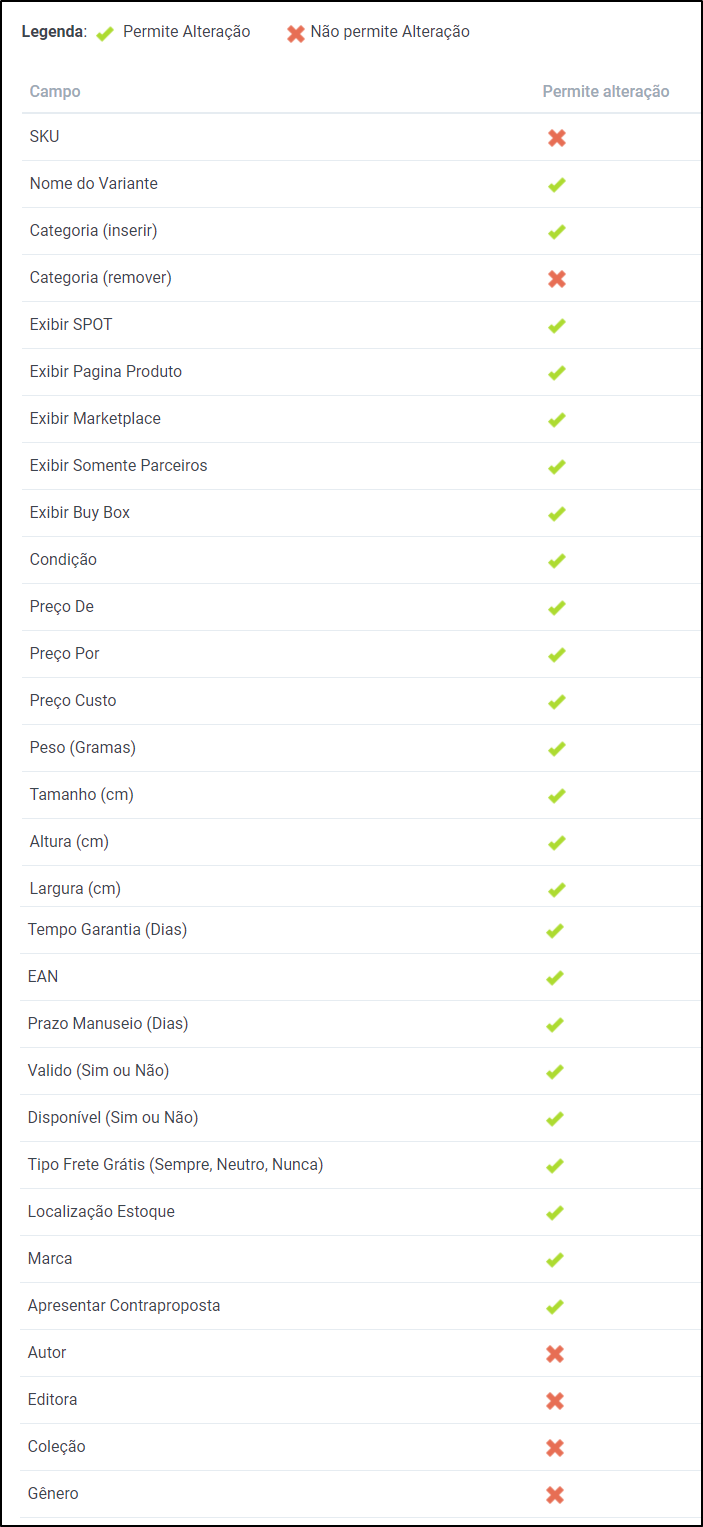Screen dimensions: 703x1527
Task: Click the red legend X for Não permite Alteração
Action: (296, 33)
